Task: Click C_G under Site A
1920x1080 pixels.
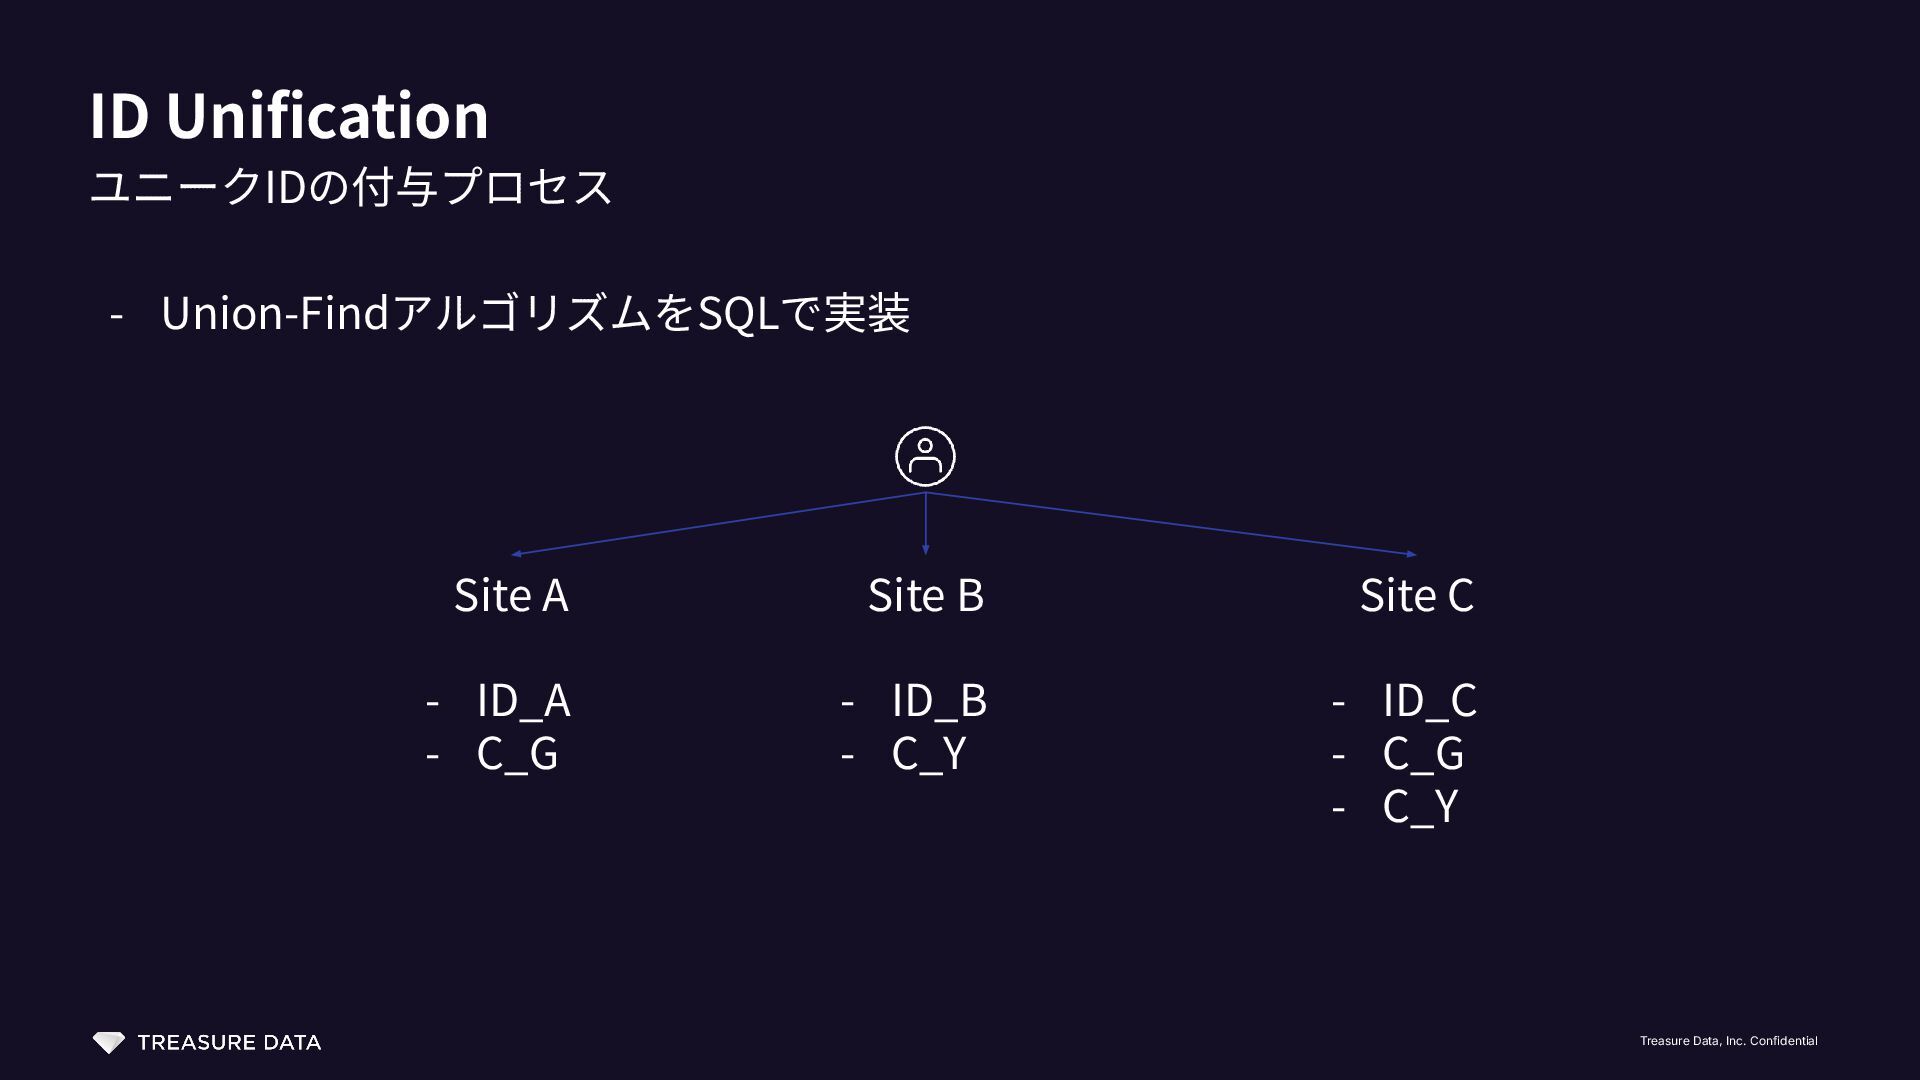Action: [x=517, y=753]
